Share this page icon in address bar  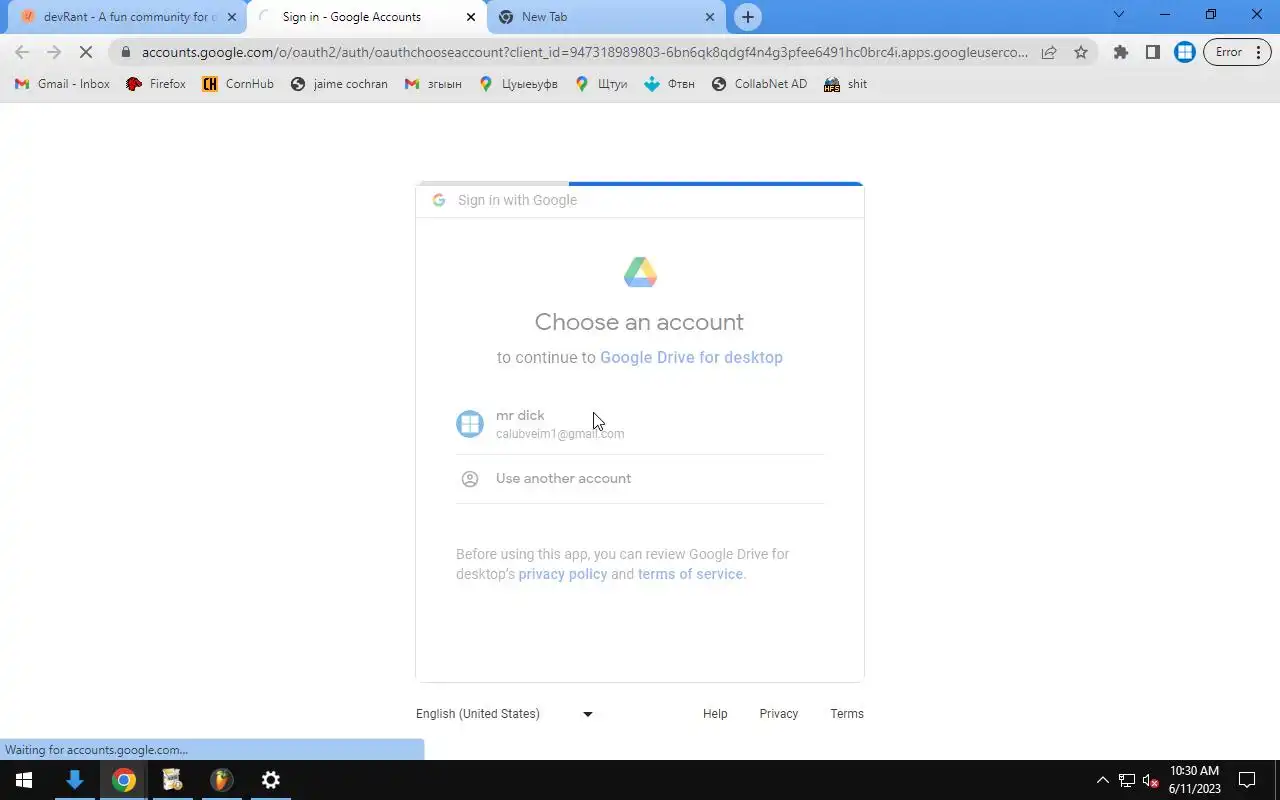coord(1049,52)
